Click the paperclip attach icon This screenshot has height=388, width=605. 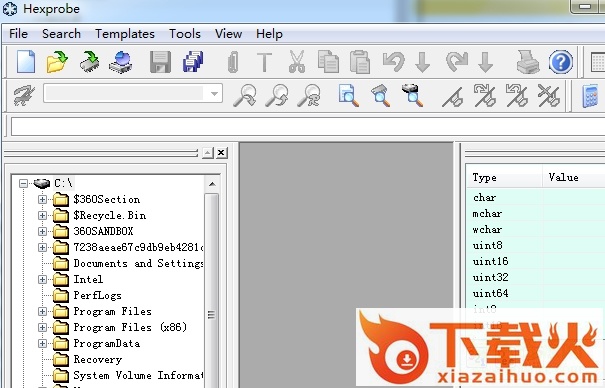point(233,62)
